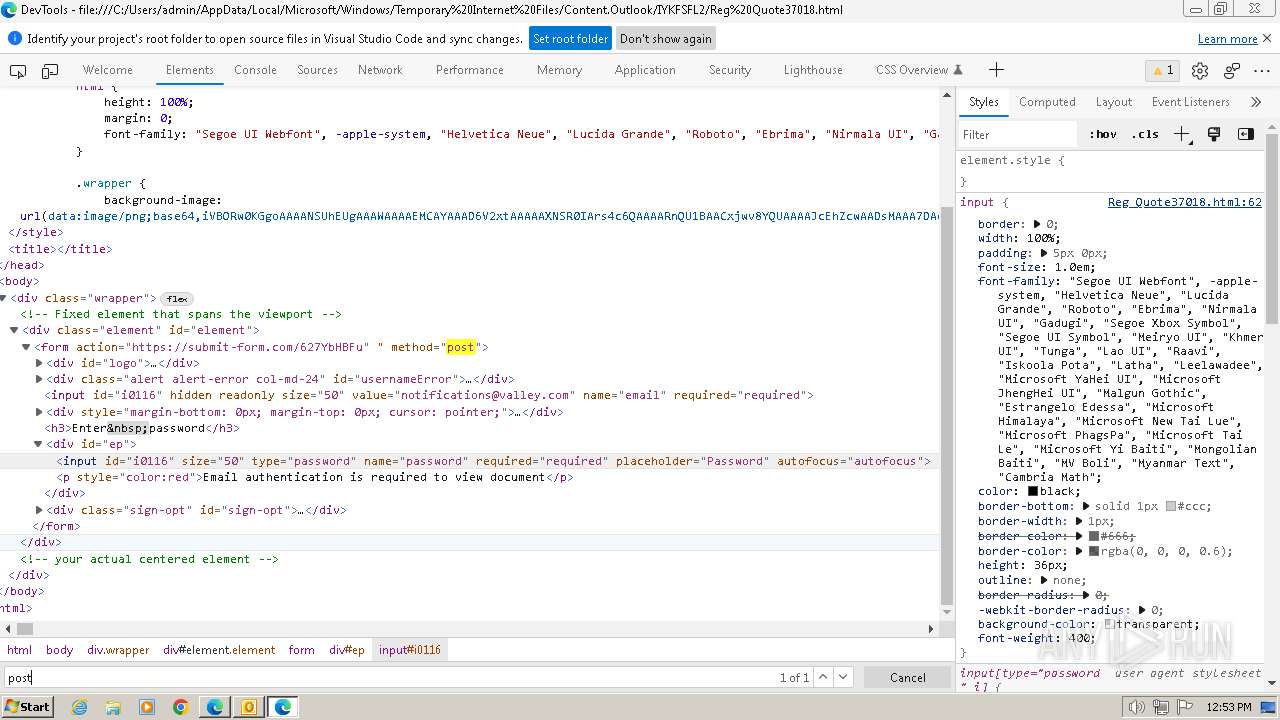Viewport: 1280px width, 720px height.
Task: Toggle device emulation mode icon
Action: (50, 70)
